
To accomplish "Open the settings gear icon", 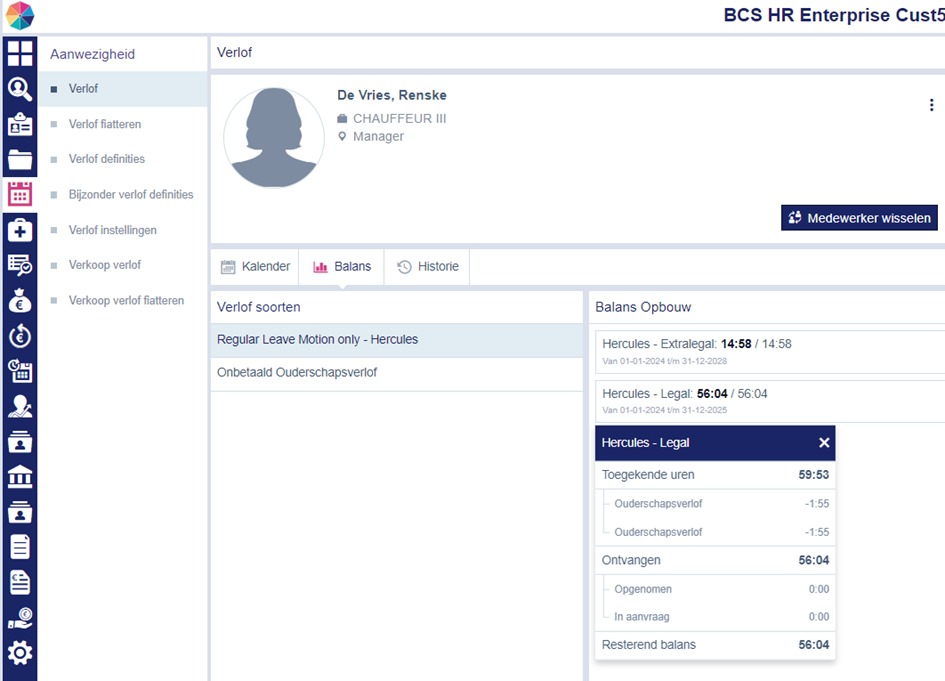I will click(x=20, y=653).
